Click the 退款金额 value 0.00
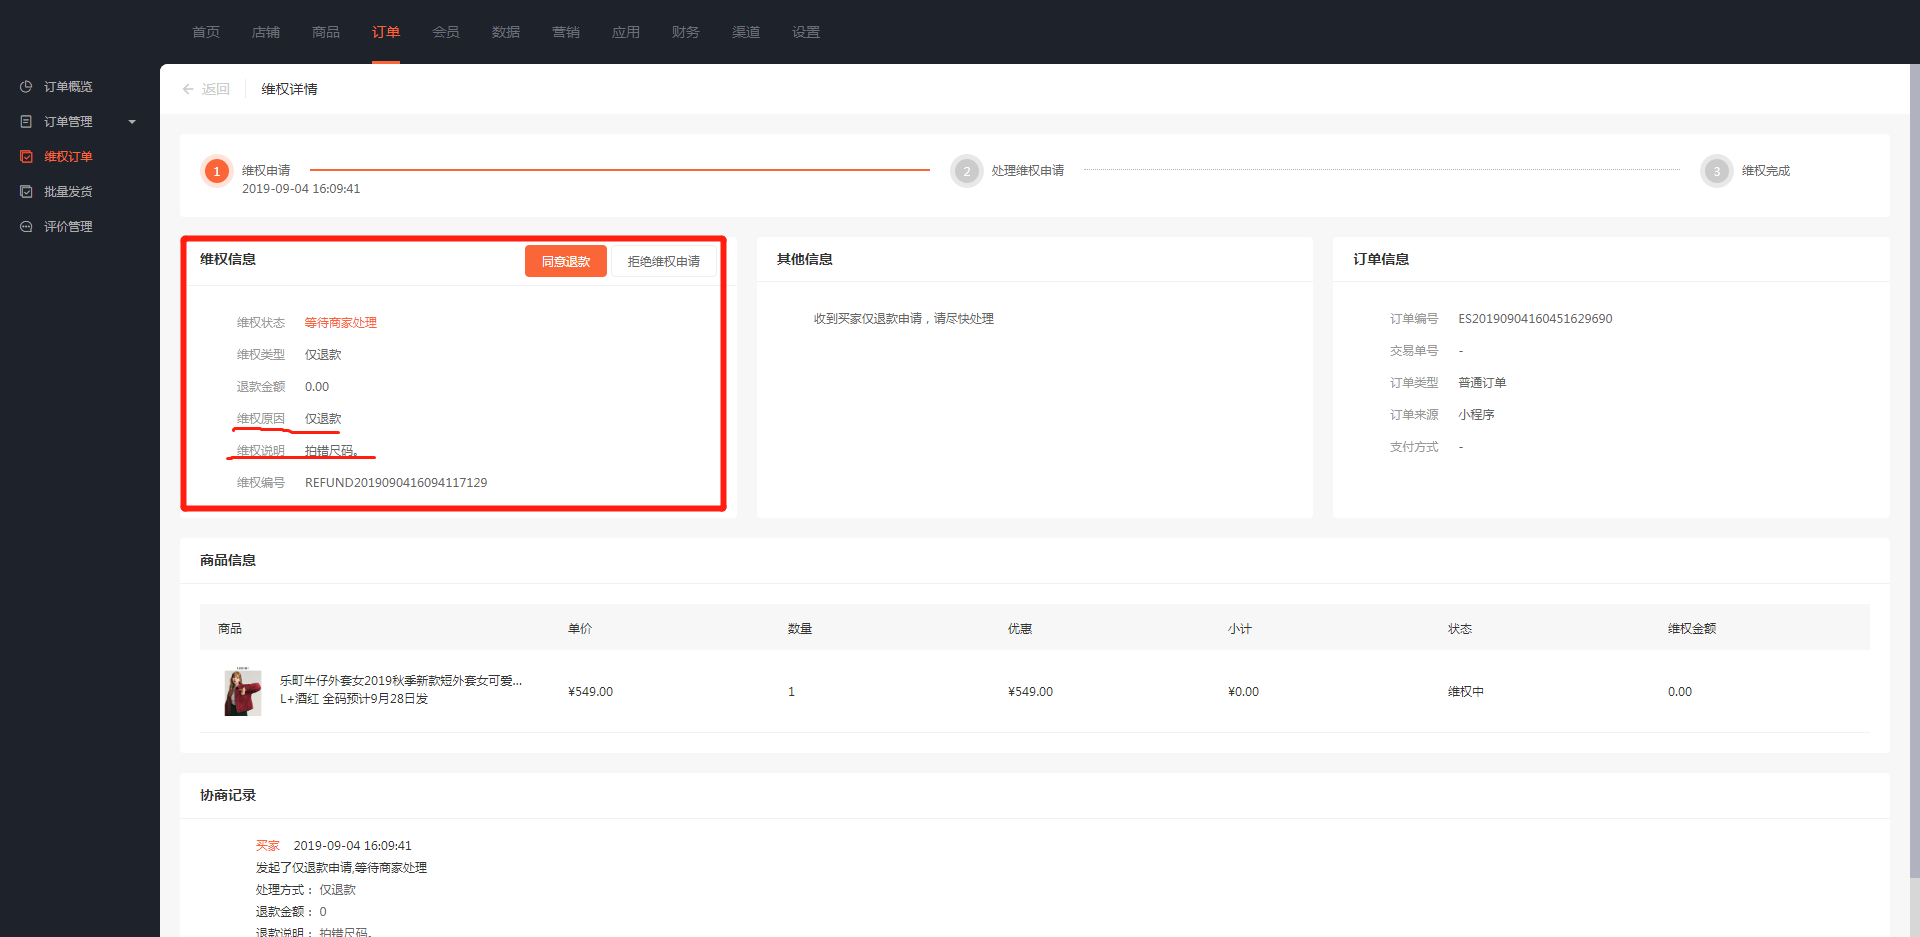This screenshot has width=1920, height=937. coord(317,387)
